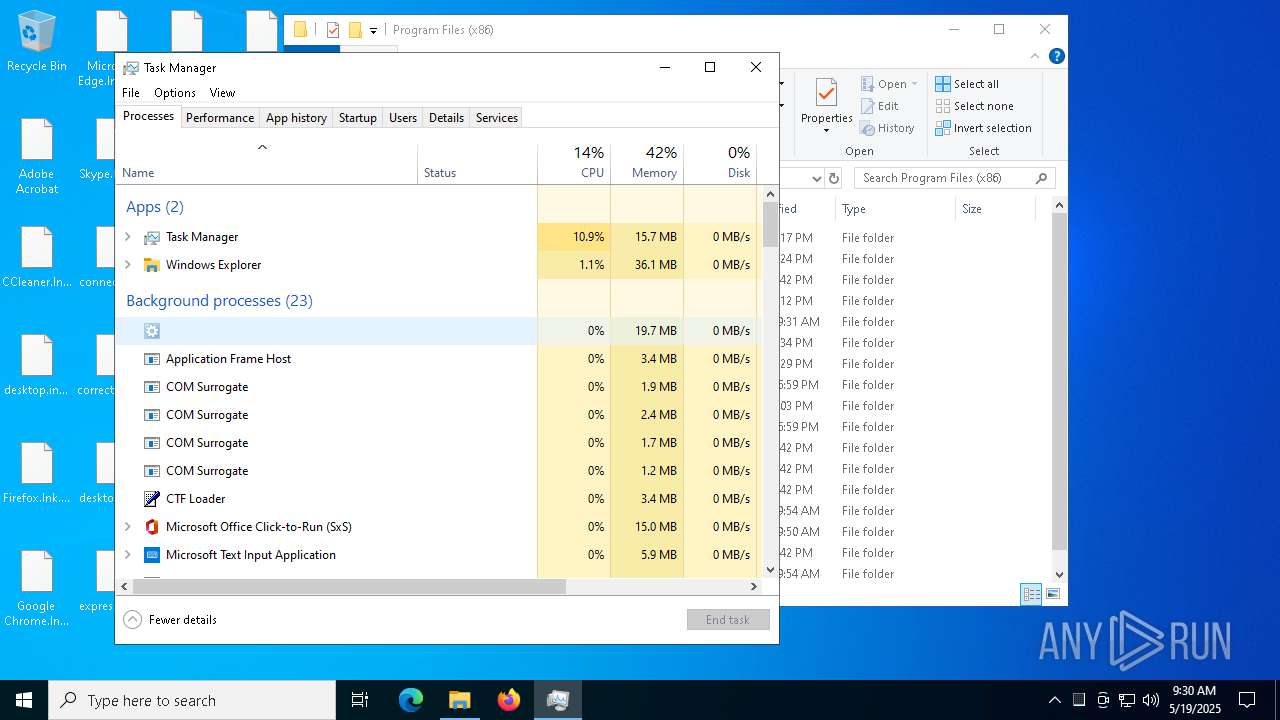Sort processes by Memory column
This screenshot has height=720, width=1280.
[647, 162]
